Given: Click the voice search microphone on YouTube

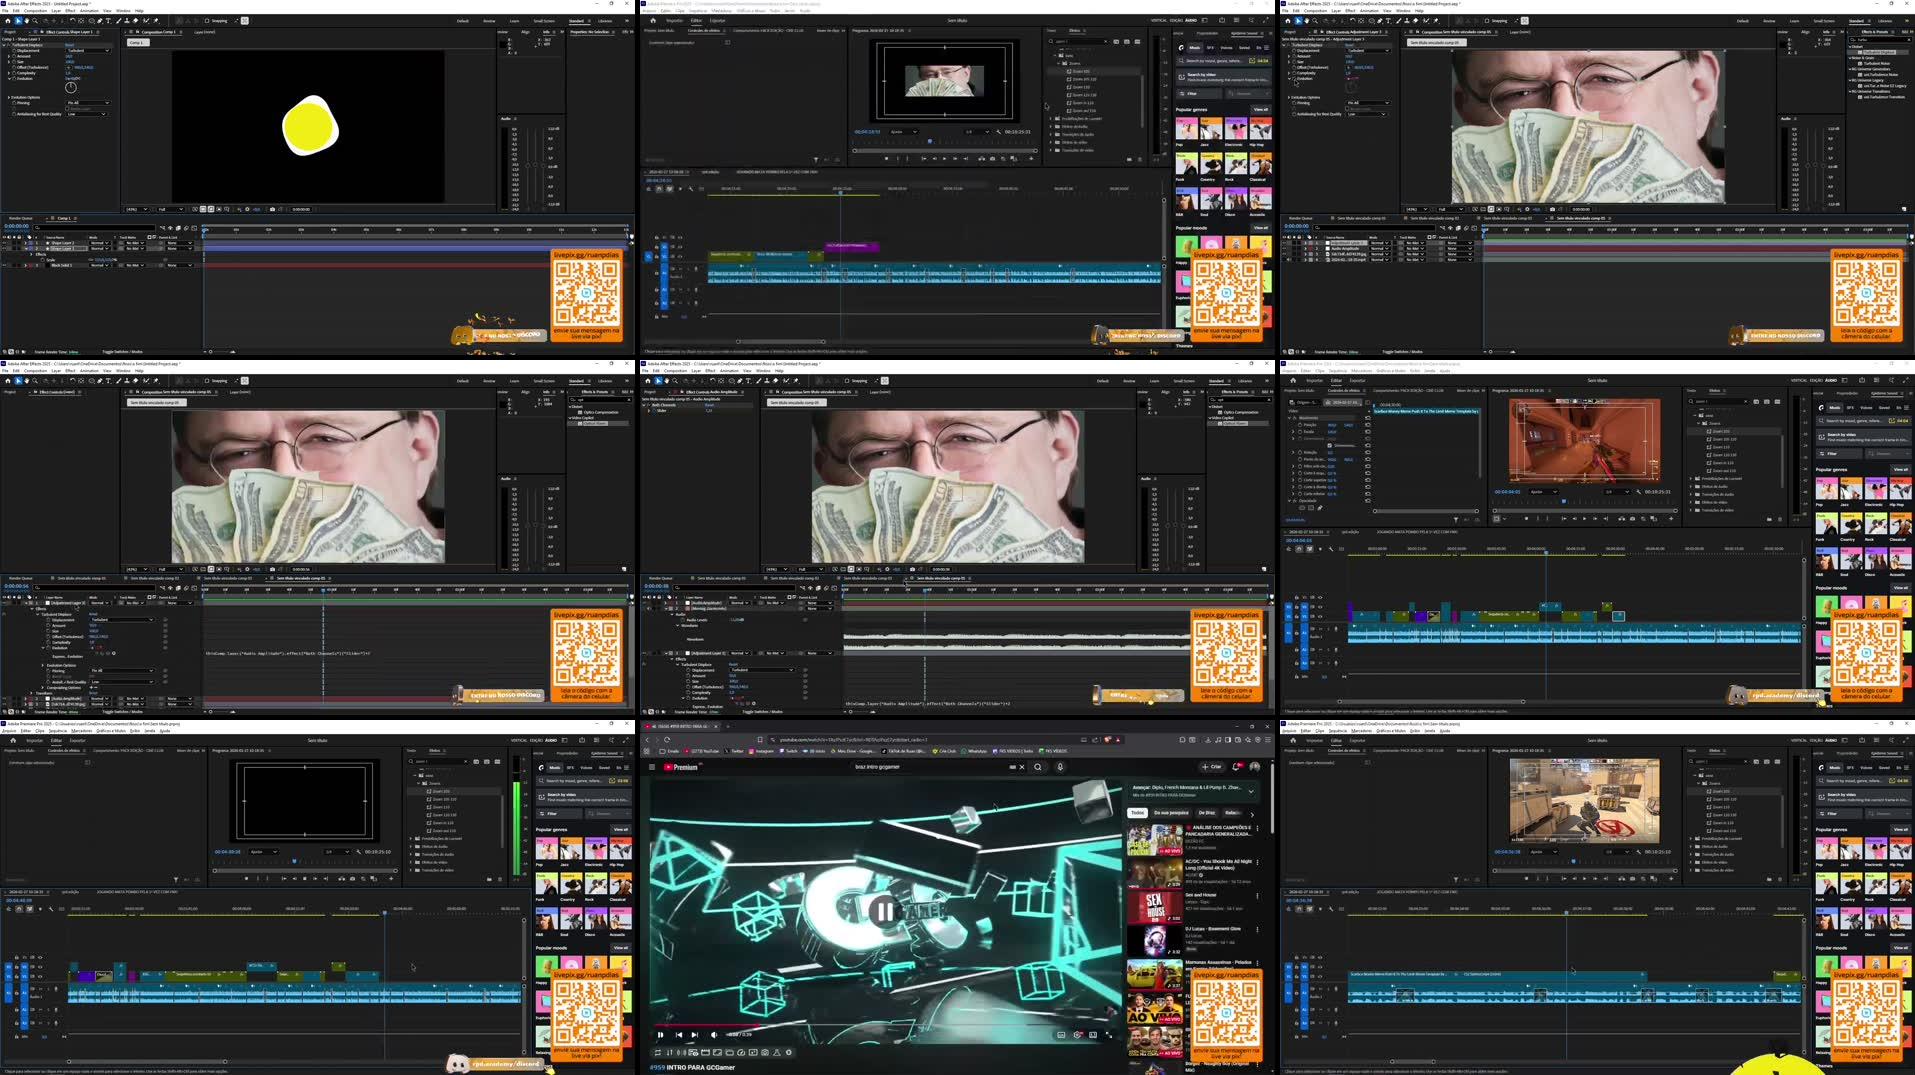Looking at the screenshot, I should click(1060, 767).
